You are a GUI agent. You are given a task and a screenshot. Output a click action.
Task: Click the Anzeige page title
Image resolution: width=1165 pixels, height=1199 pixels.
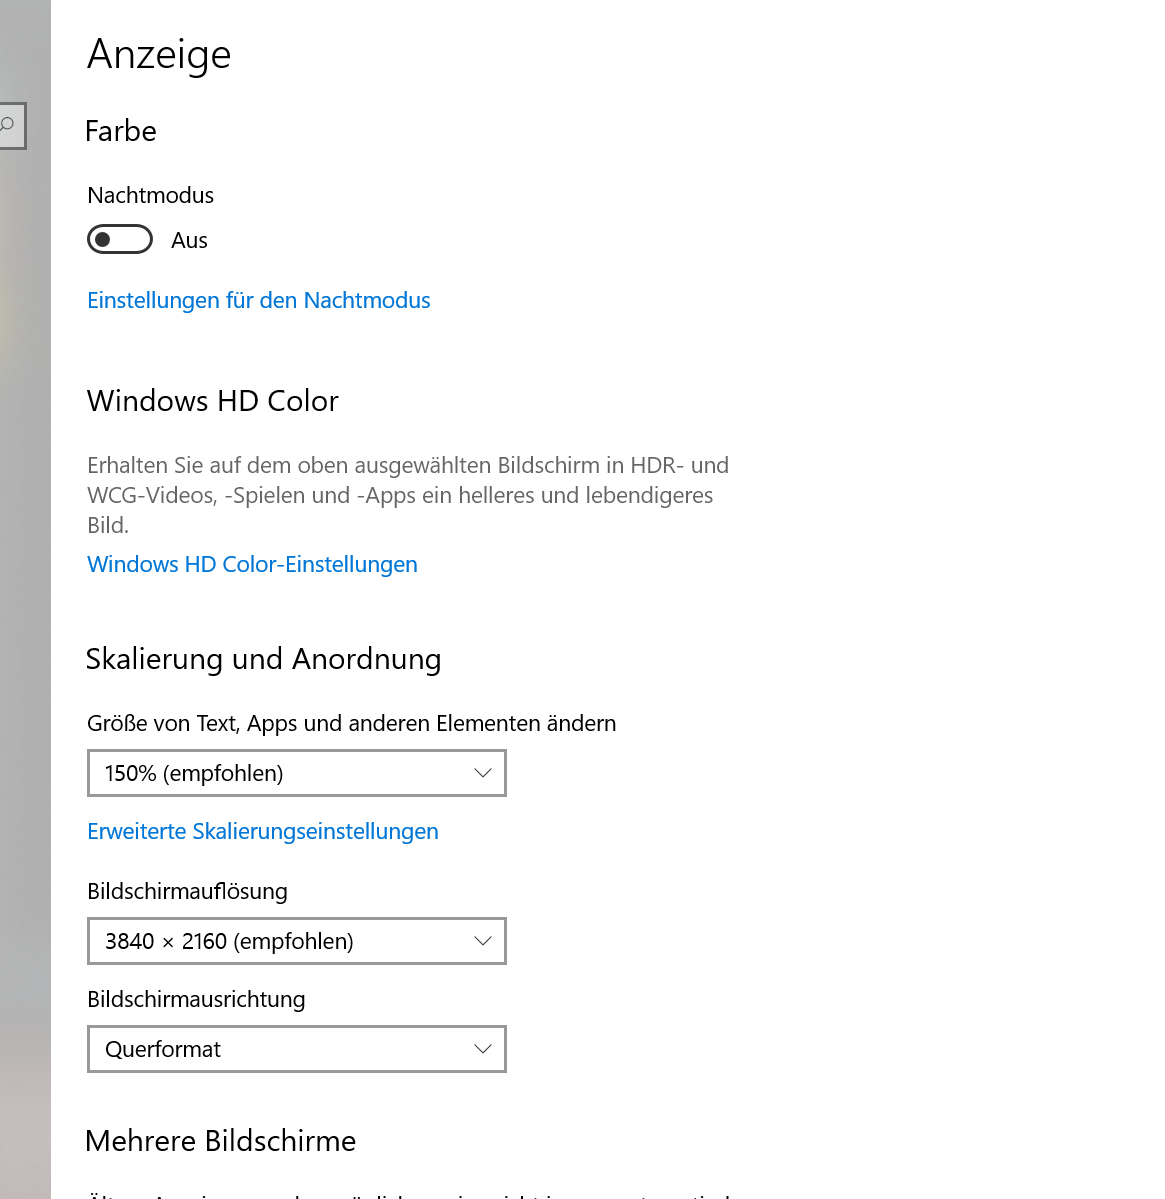[x=159, y=54]
